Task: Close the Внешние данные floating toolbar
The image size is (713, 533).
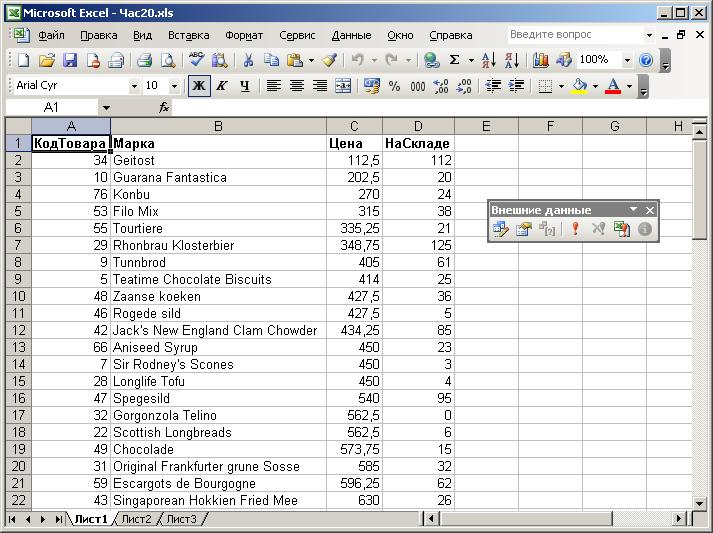Action: coord(649,210)
